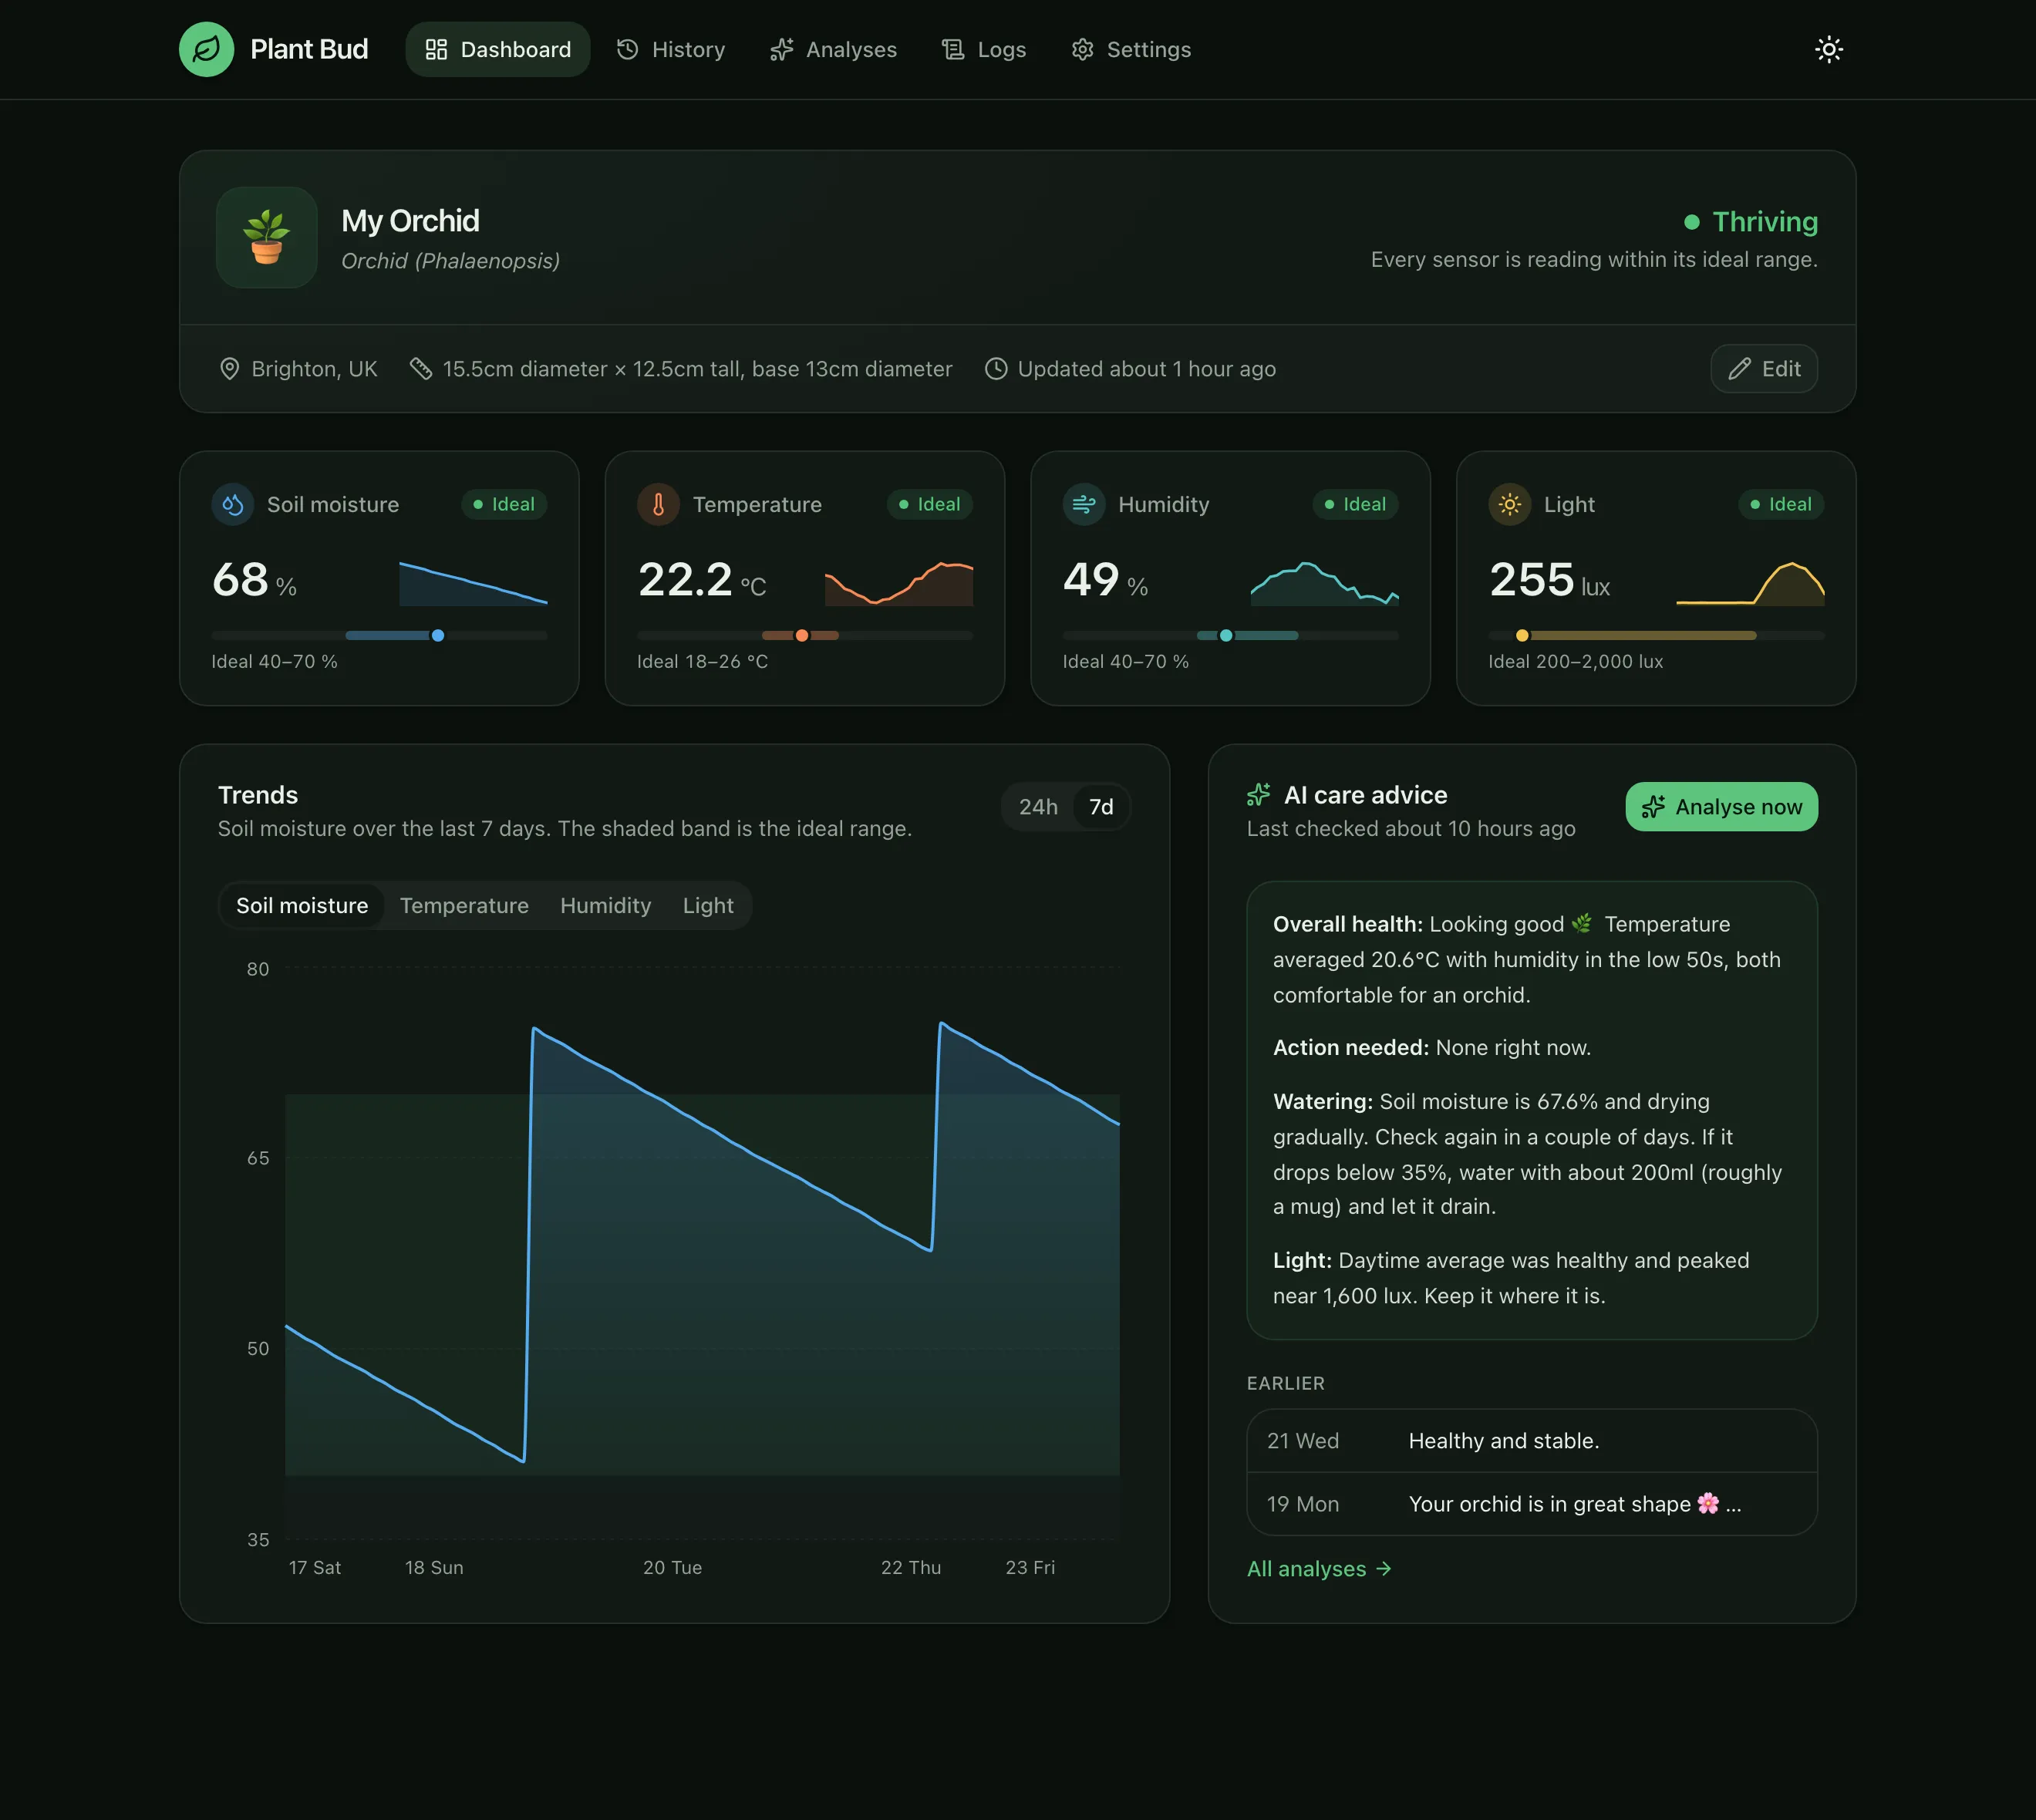2036x1820 pixels.
Task: Click the AI care advice sparkle icon
Action: [x=1259, y=795]
